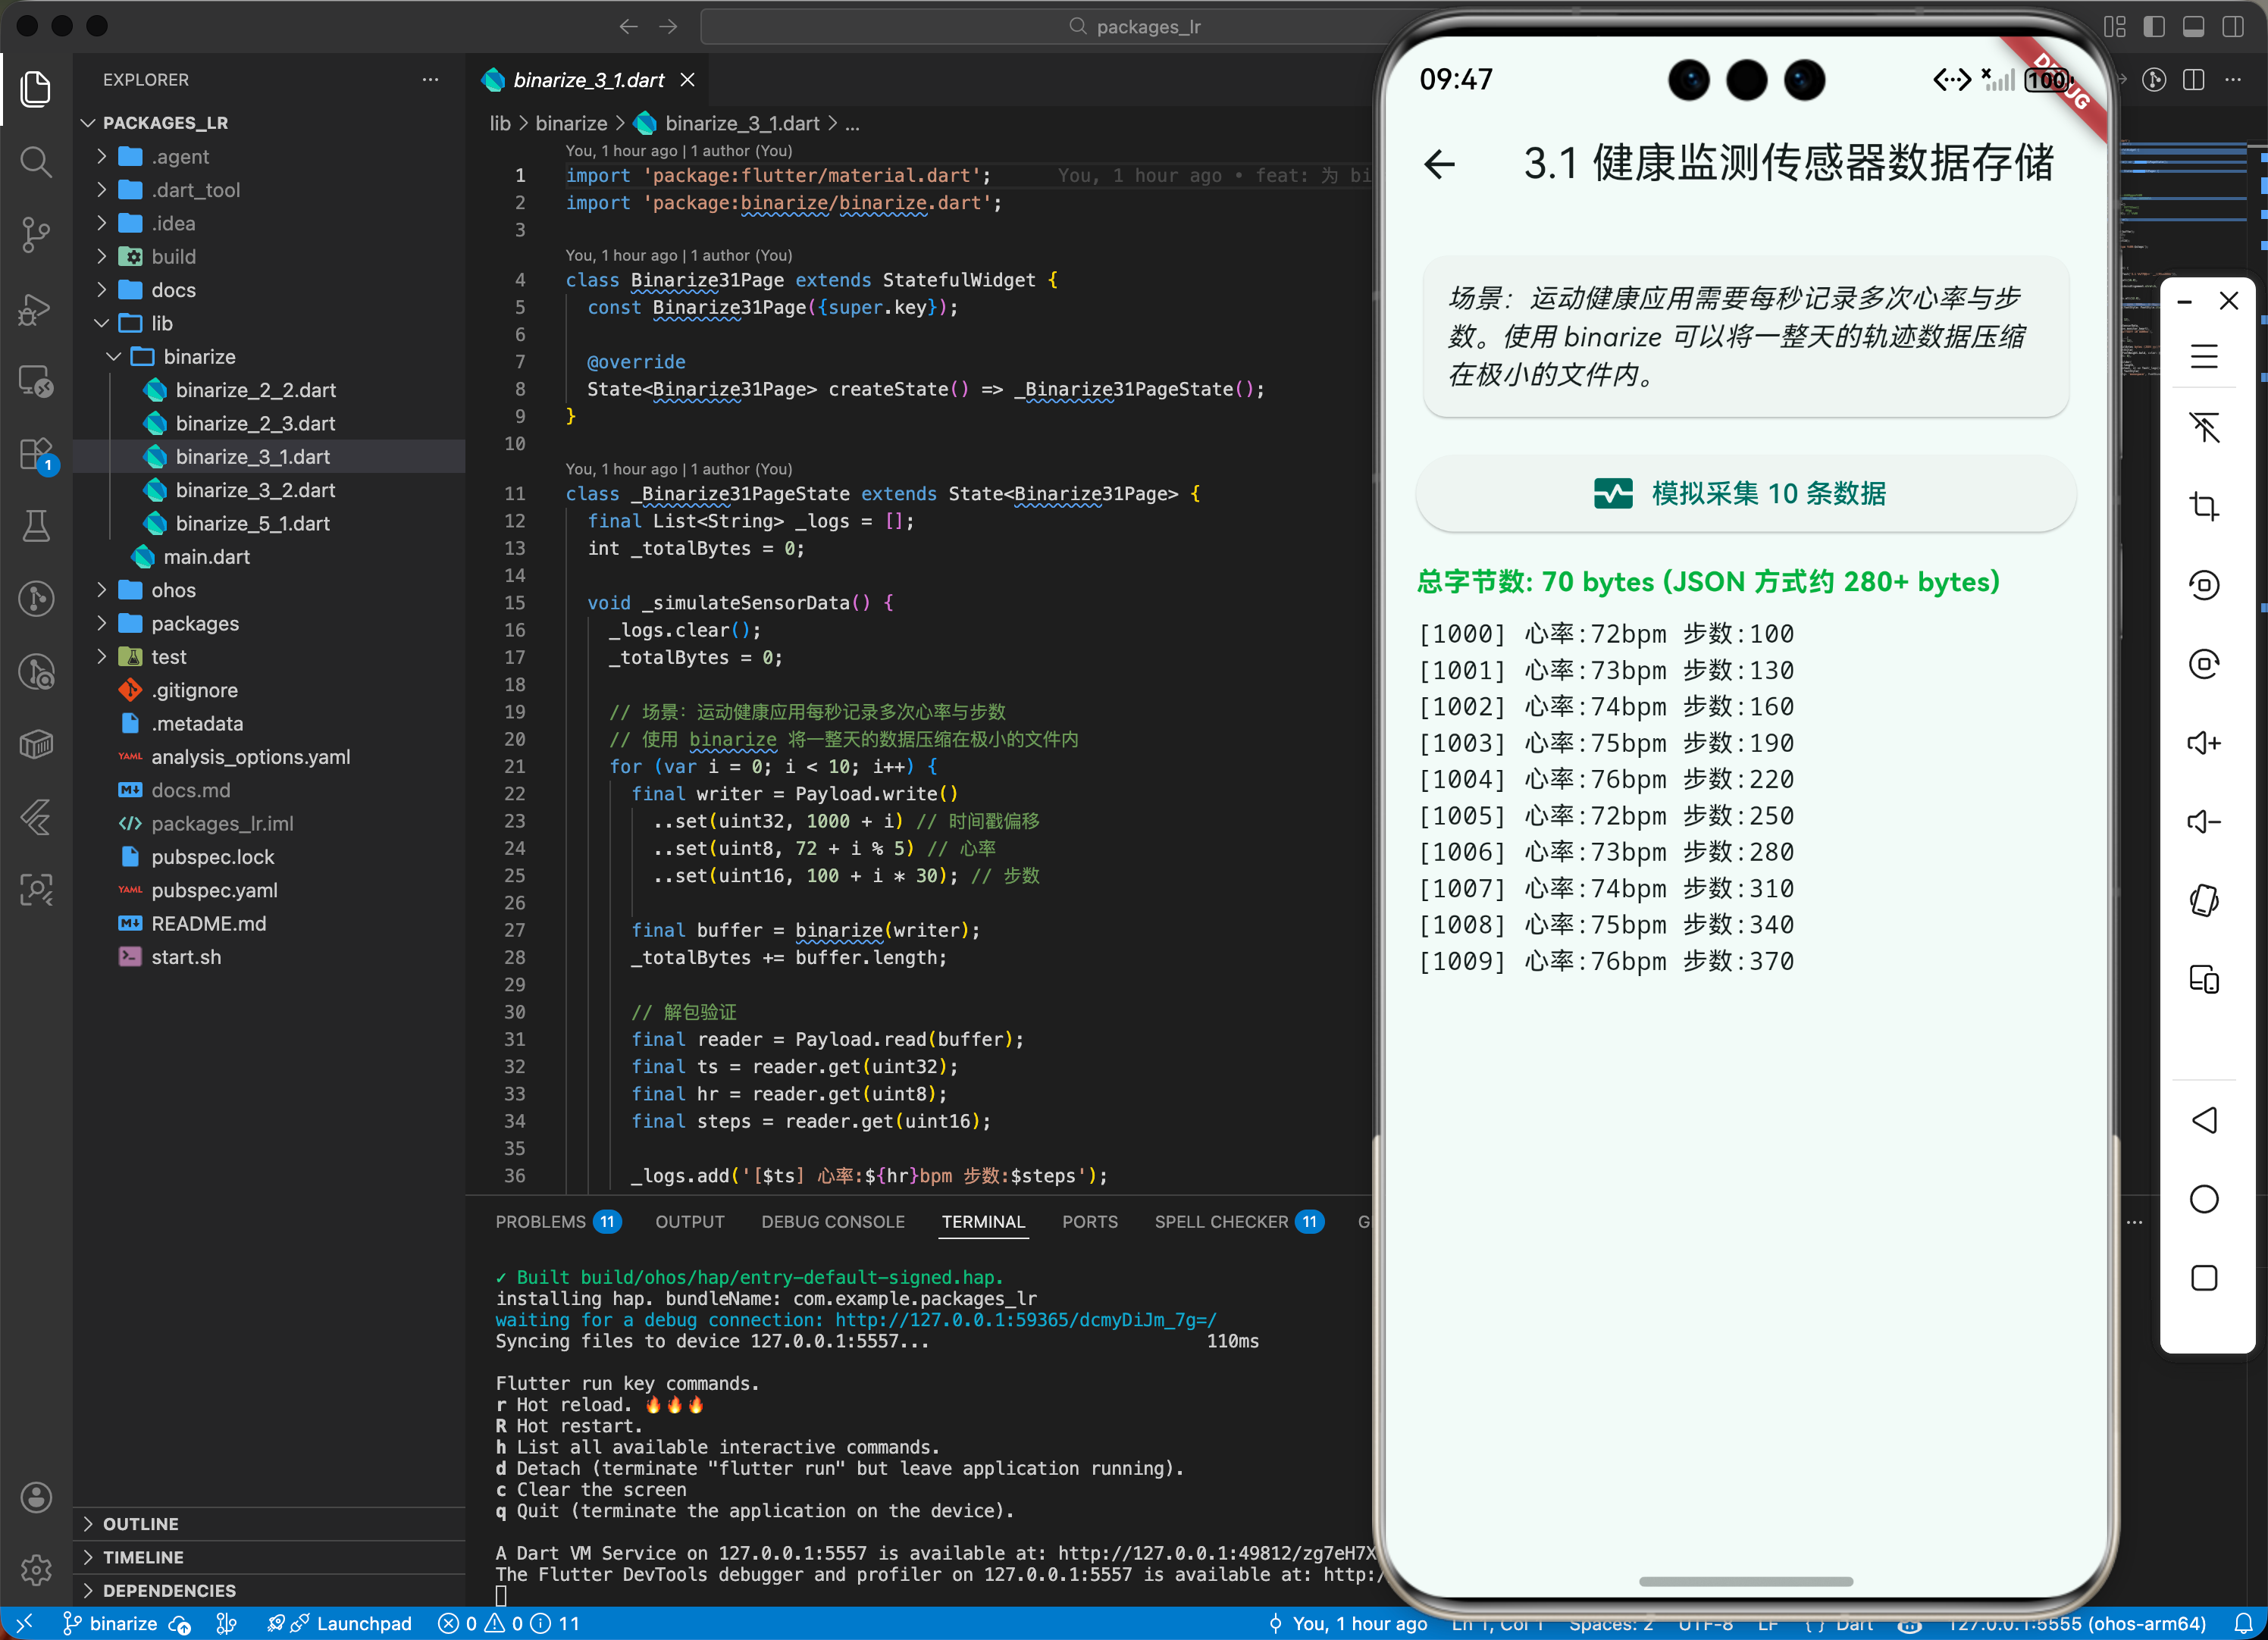Open the Source Control view
This screenshot has height=1640, width=2268.
coord(36,234)
